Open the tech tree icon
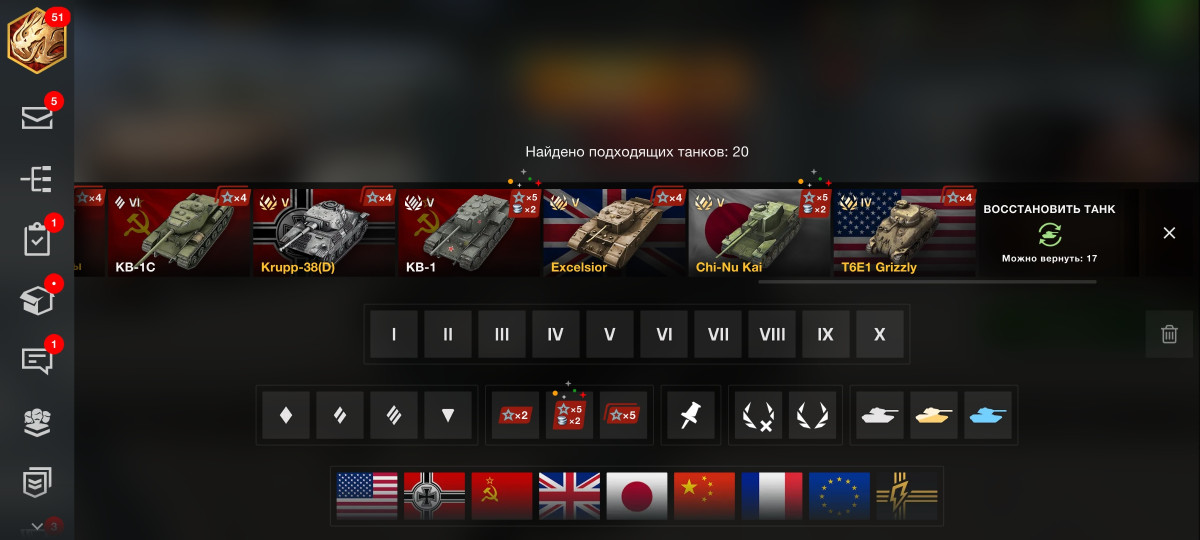Image resolution: width=1200 pixels, height=540 pixels. tap(37, 179)
